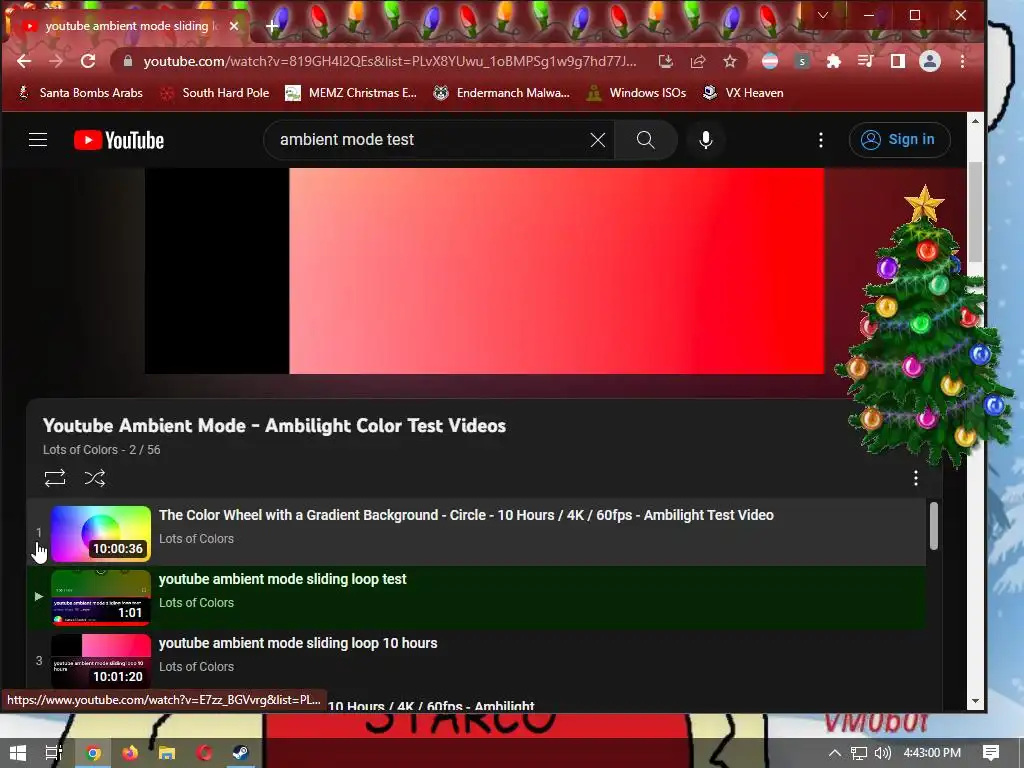Launch Opera from the taskbar

coord(204,753)
